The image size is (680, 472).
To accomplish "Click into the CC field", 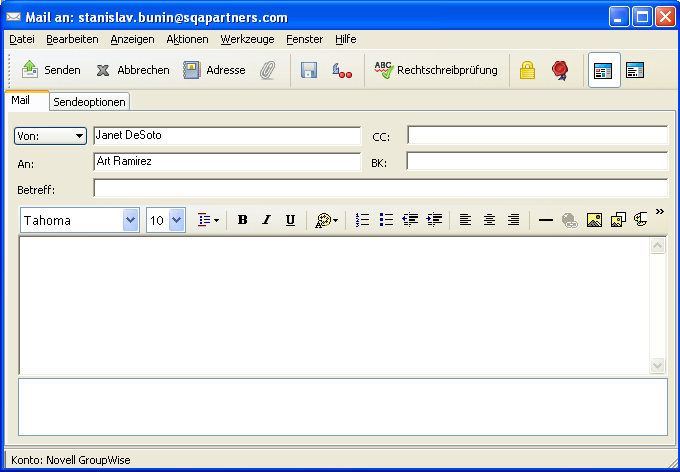I will (537, 135).
